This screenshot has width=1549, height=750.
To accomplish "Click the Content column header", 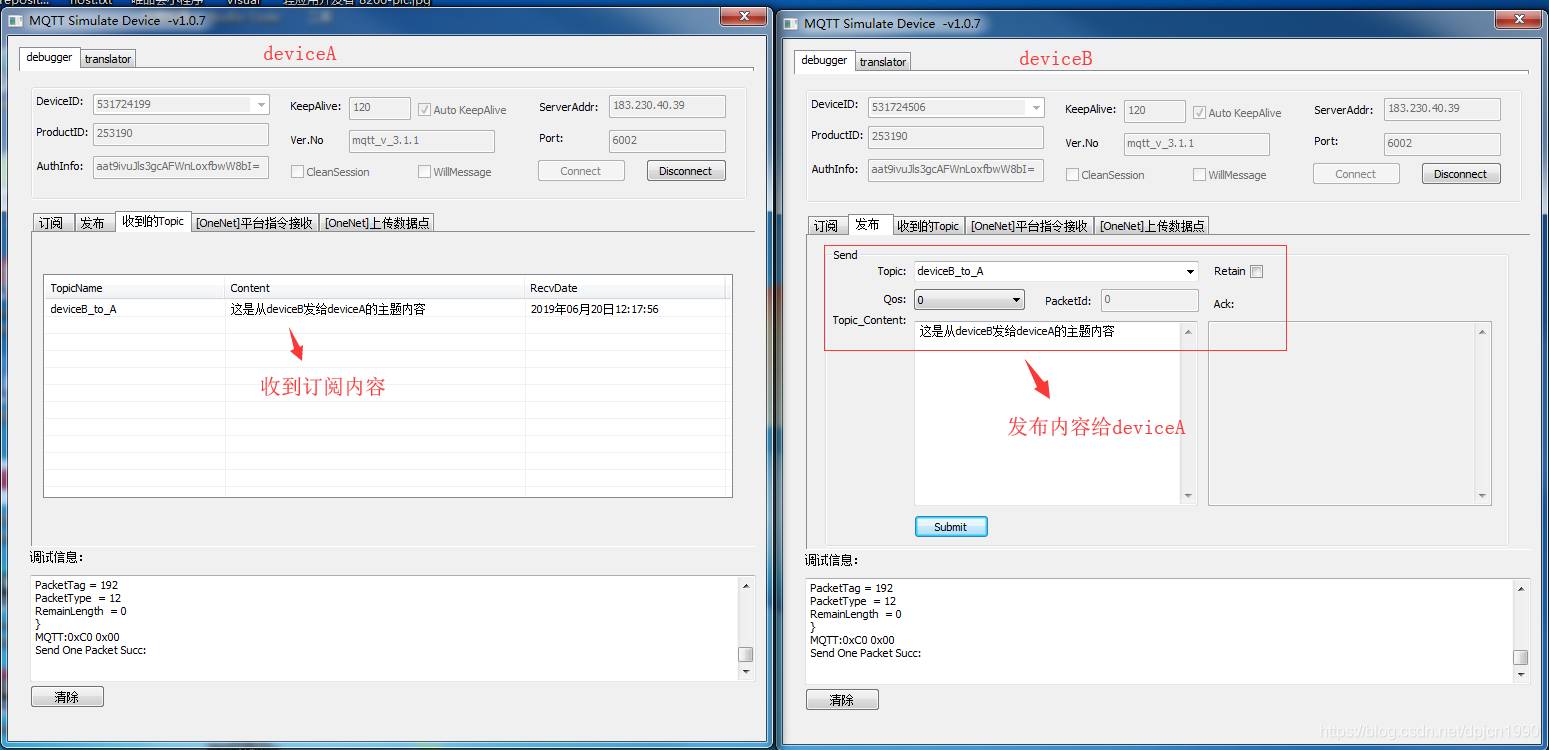I will (375, 288).
